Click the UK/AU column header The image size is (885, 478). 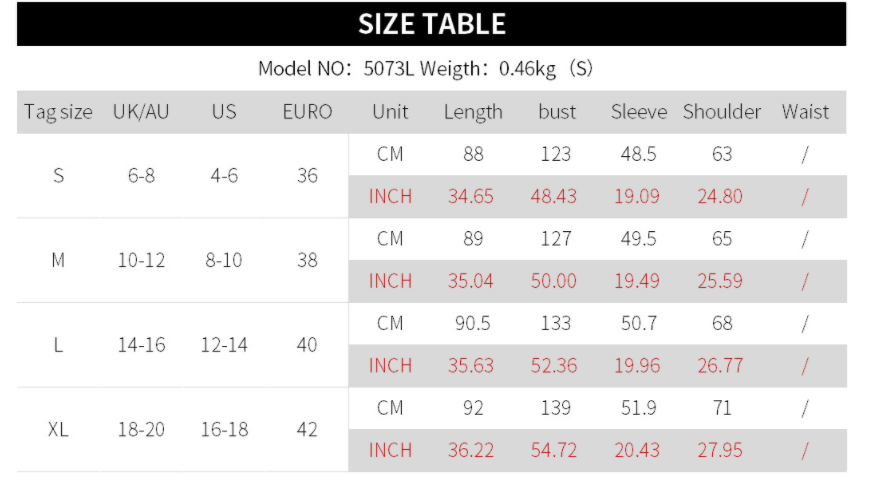coord(141,112)
